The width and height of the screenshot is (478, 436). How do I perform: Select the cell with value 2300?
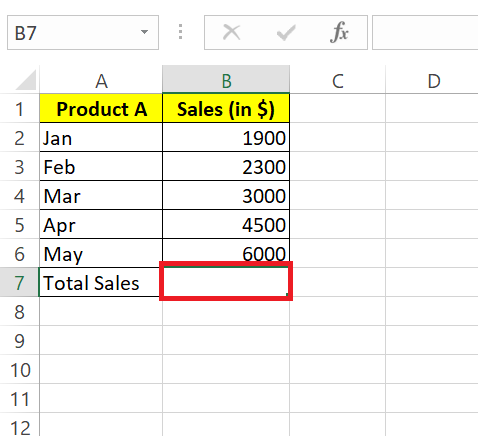pos(226,166)
